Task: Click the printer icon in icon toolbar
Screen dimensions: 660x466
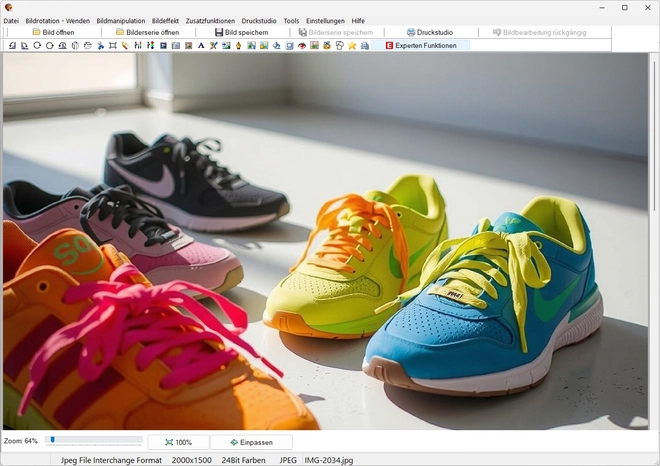Action: (x=365, y=45)
